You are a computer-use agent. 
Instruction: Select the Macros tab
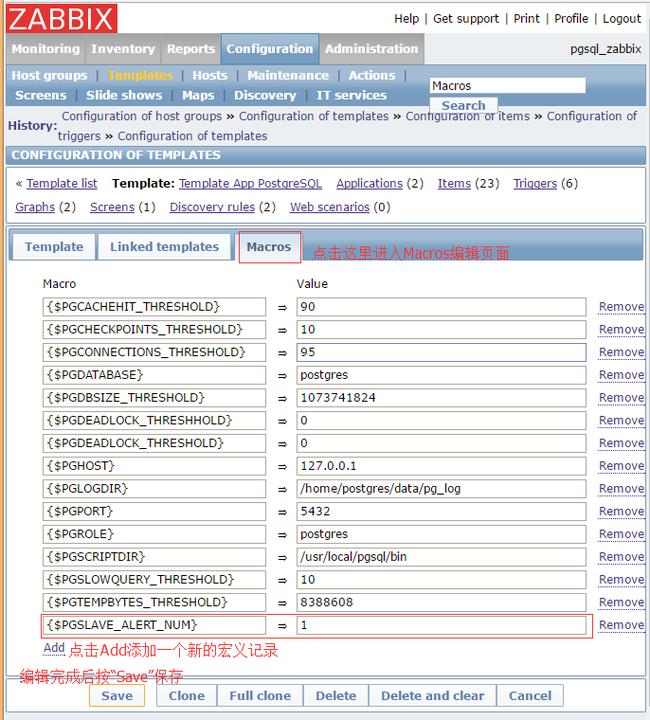click(x=269, y=247)
